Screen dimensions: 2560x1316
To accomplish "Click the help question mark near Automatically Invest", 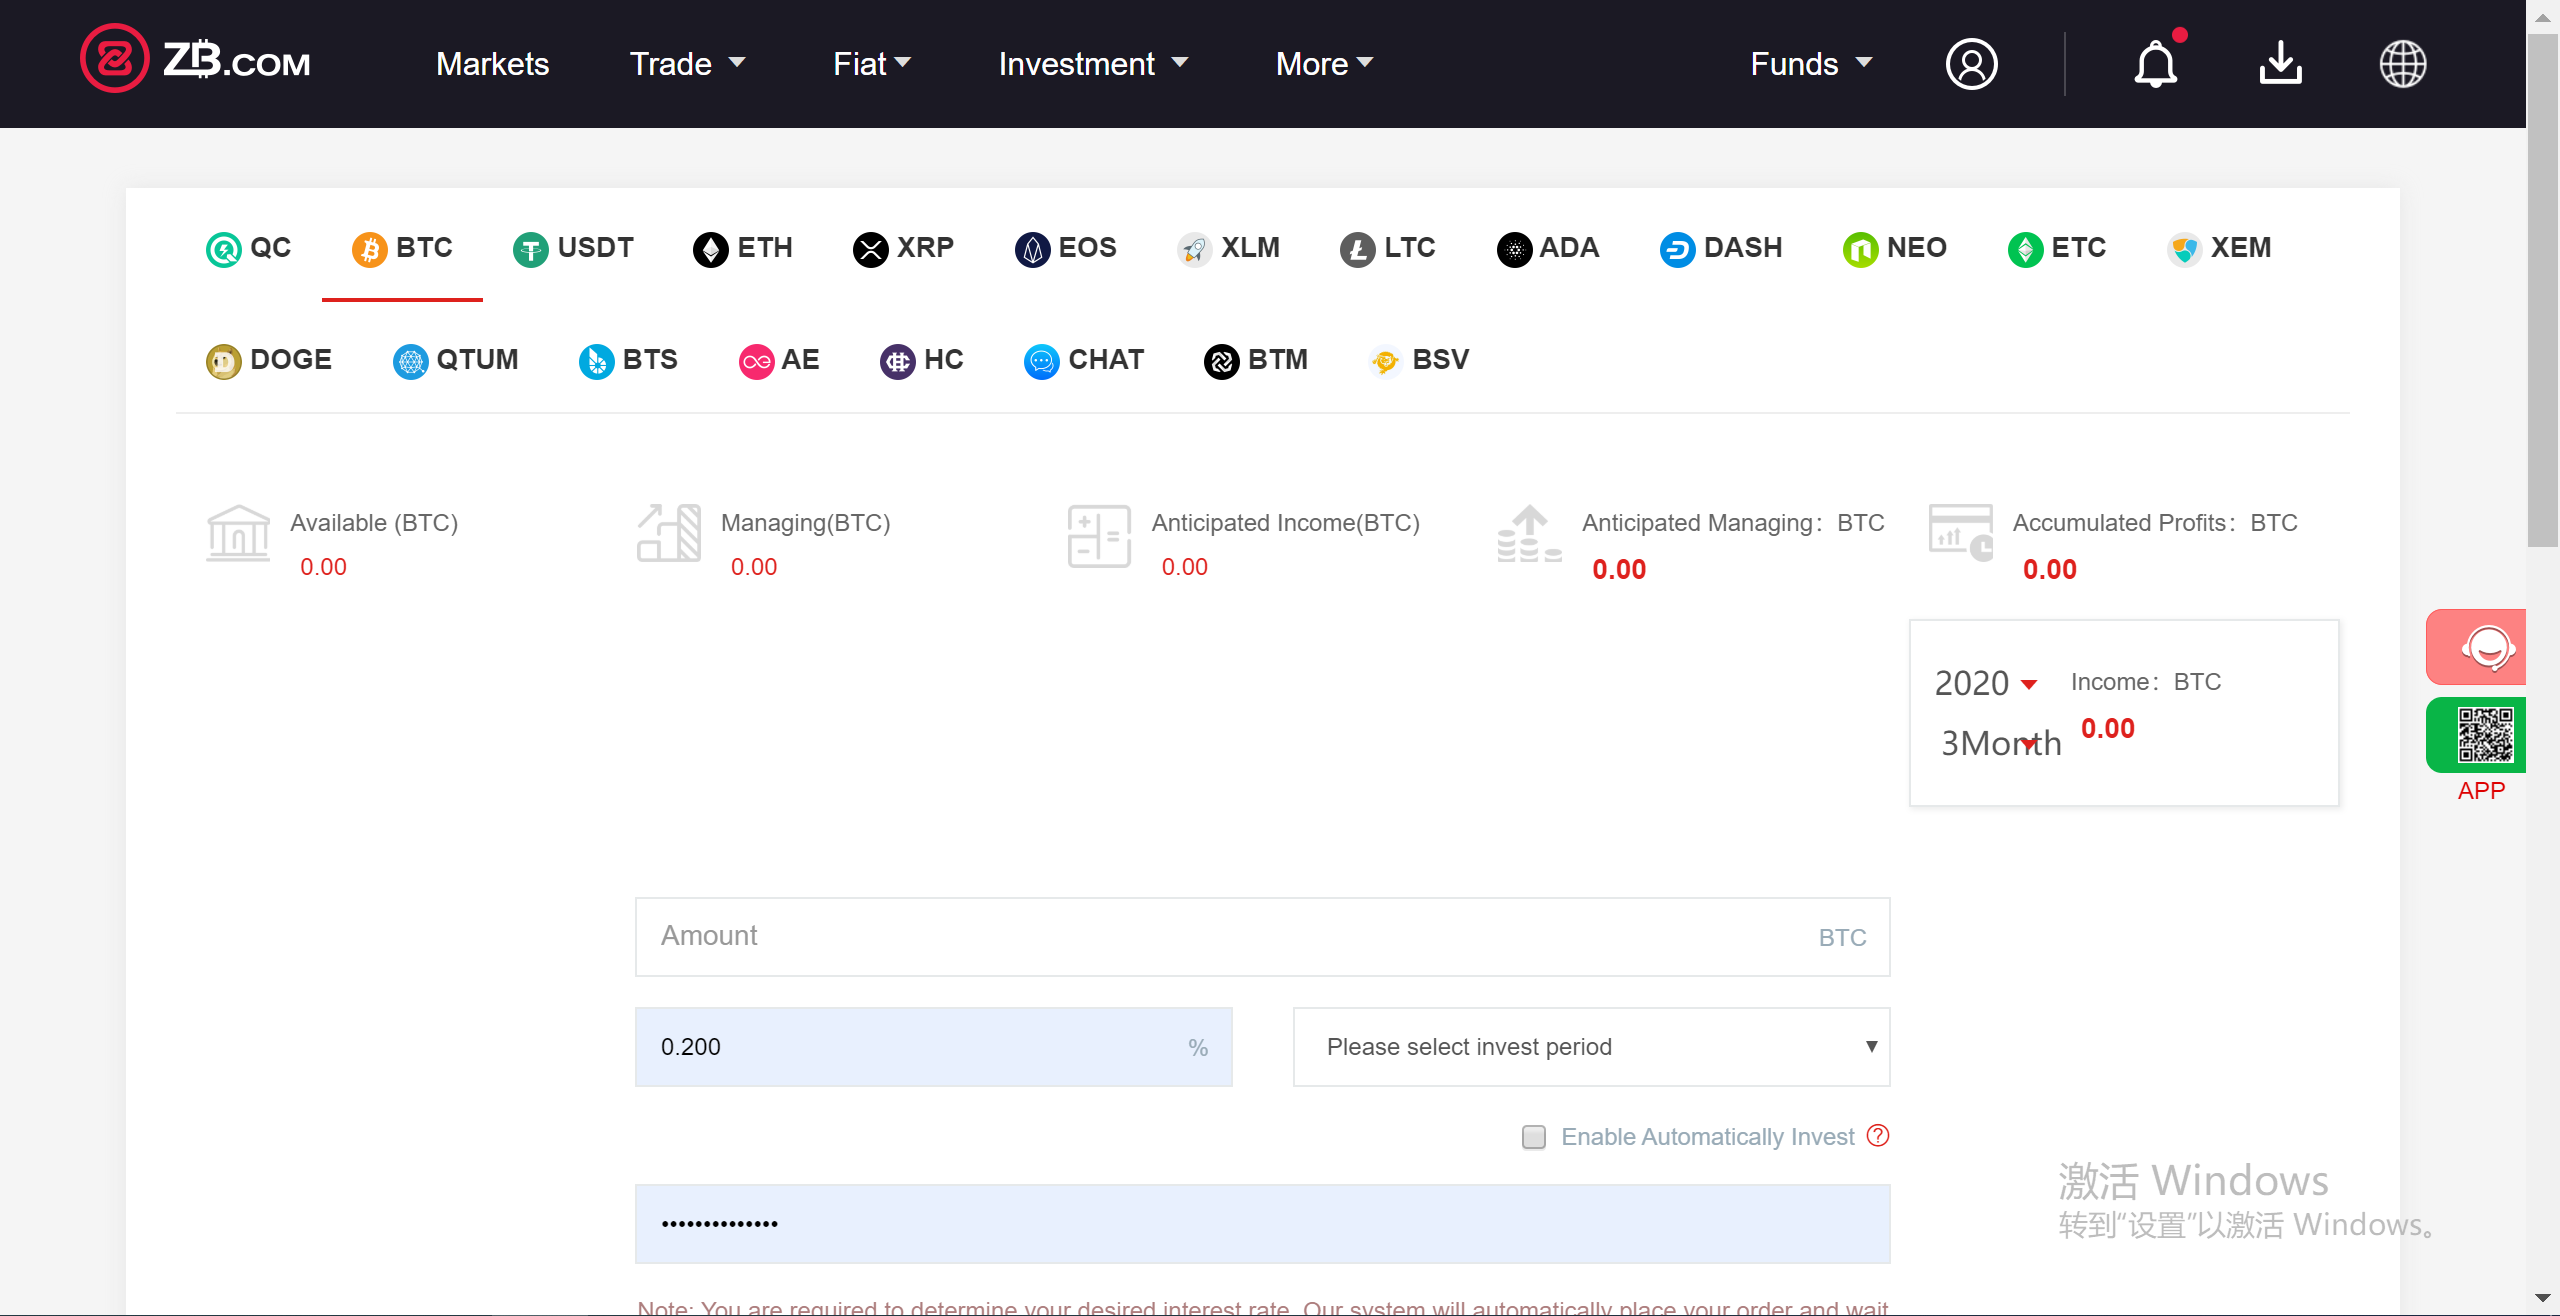I will pos(1878,1135).
